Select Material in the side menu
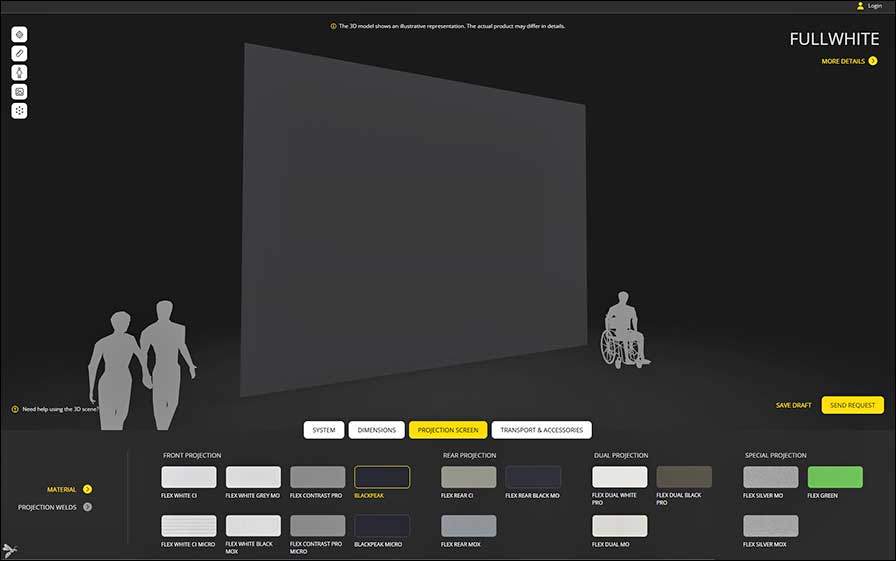The image size is (896, 561). 61,490
